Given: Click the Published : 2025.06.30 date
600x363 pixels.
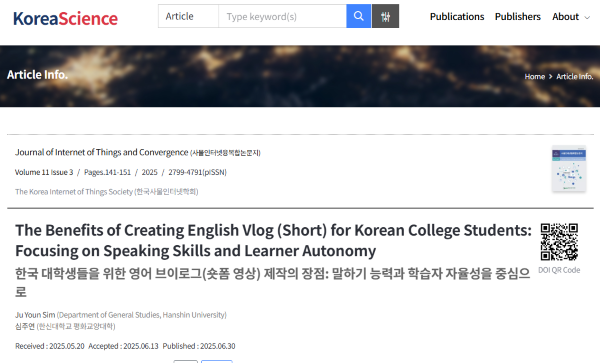Looking at the screenshot, I should coord(199,346).
